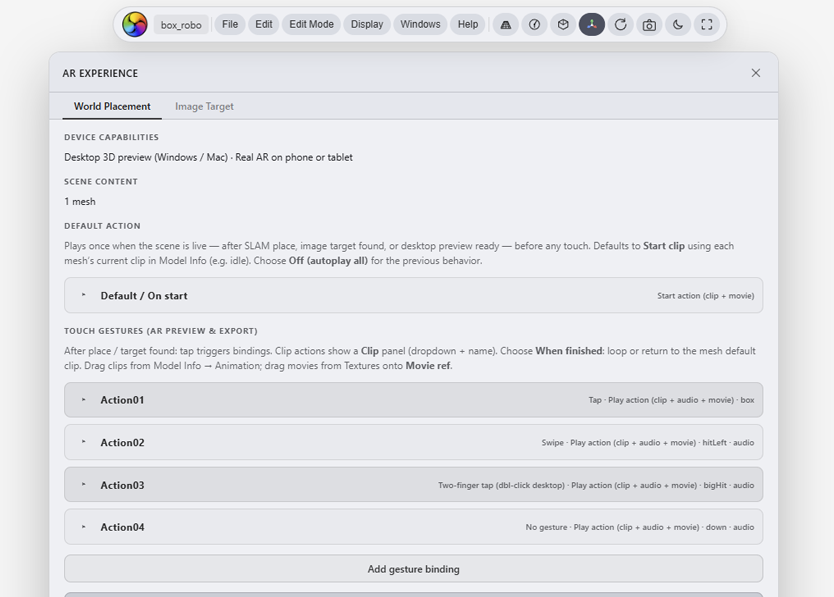Expand the Action01 gesture binding
This screenshot has width=834, height=597.
coord(414,400)
